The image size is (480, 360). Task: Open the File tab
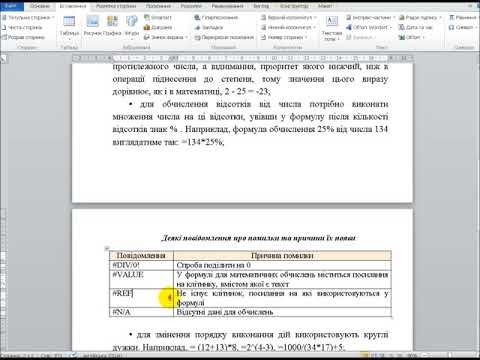11,6
